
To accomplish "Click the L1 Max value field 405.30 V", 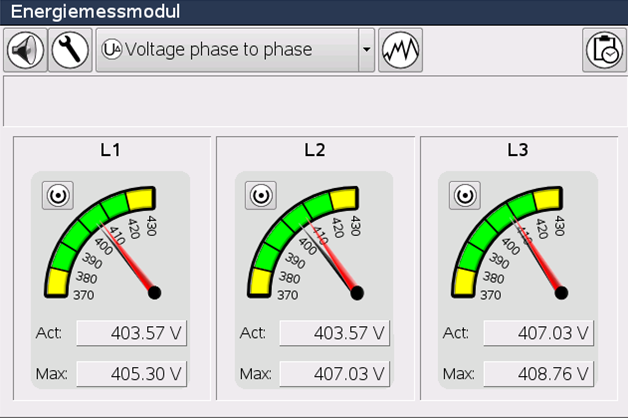I will pyautogui.click(x=132, y=374).
